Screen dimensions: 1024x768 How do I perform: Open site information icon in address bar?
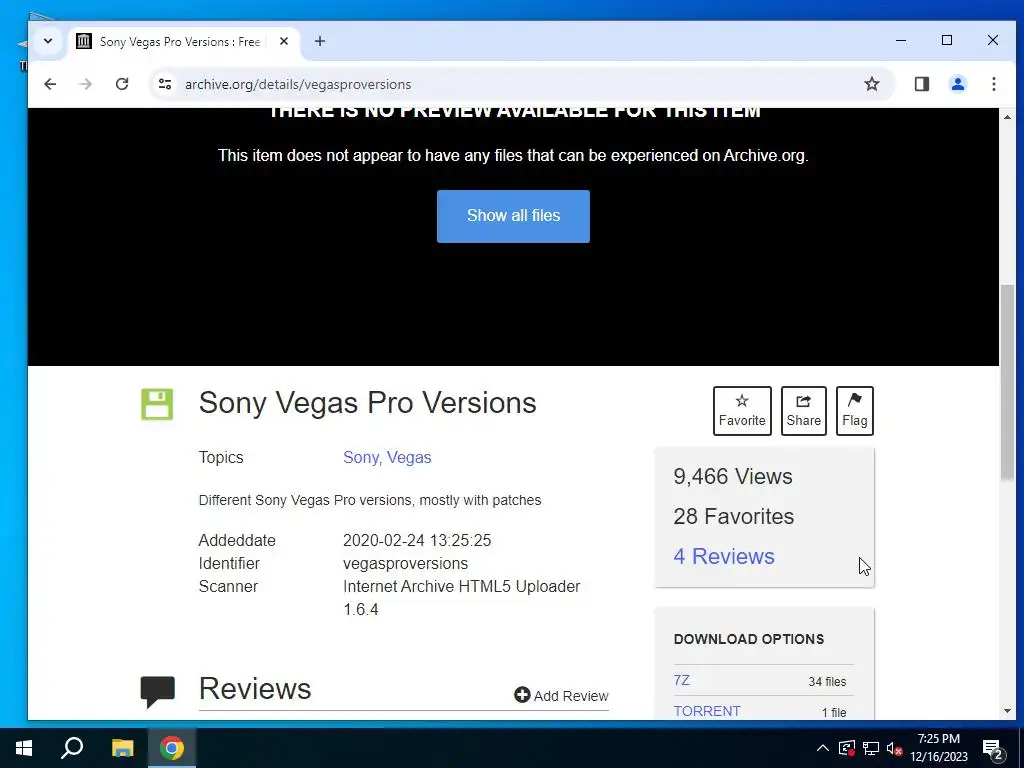click(165, 84)
